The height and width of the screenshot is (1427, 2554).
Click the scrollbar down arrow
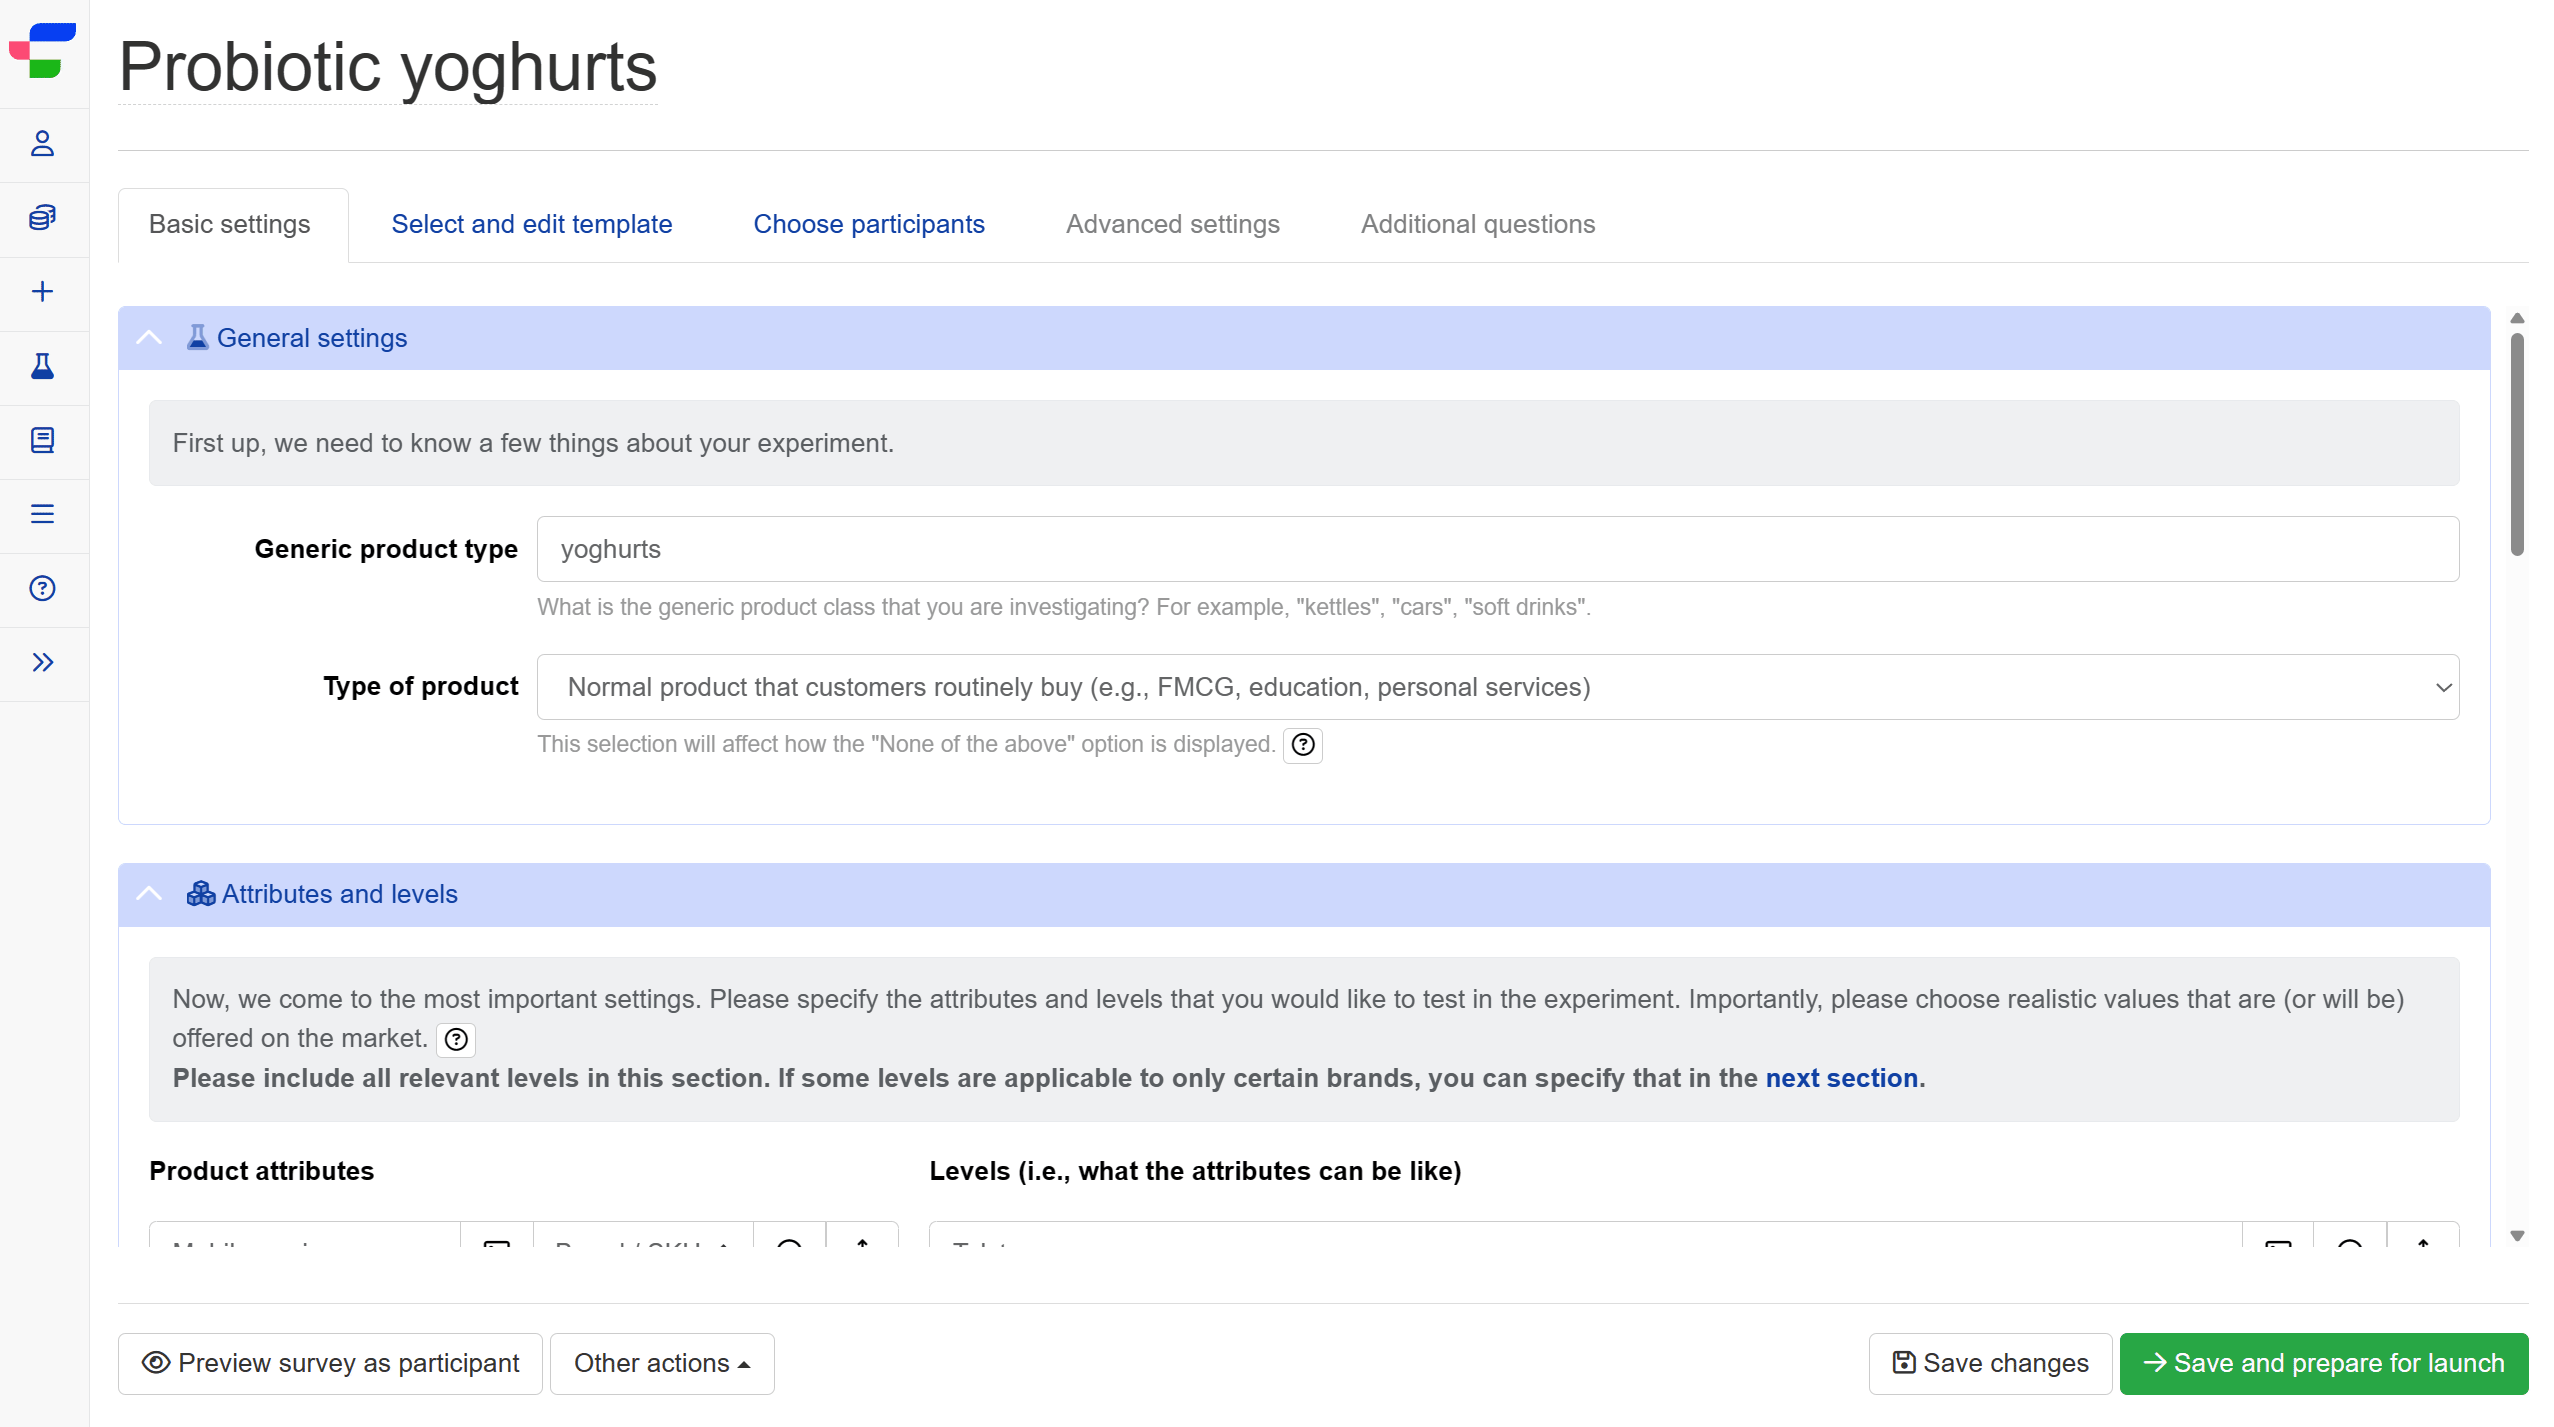click(x=2517, y=1236)
